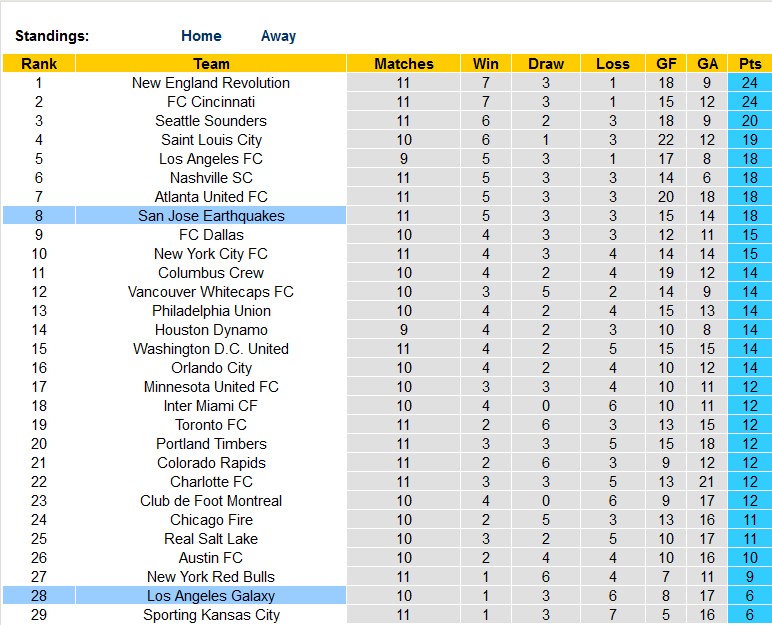772x625 pixels.
Task: Click on FC Cincinnati team name
Action: (x=211, y=102)
